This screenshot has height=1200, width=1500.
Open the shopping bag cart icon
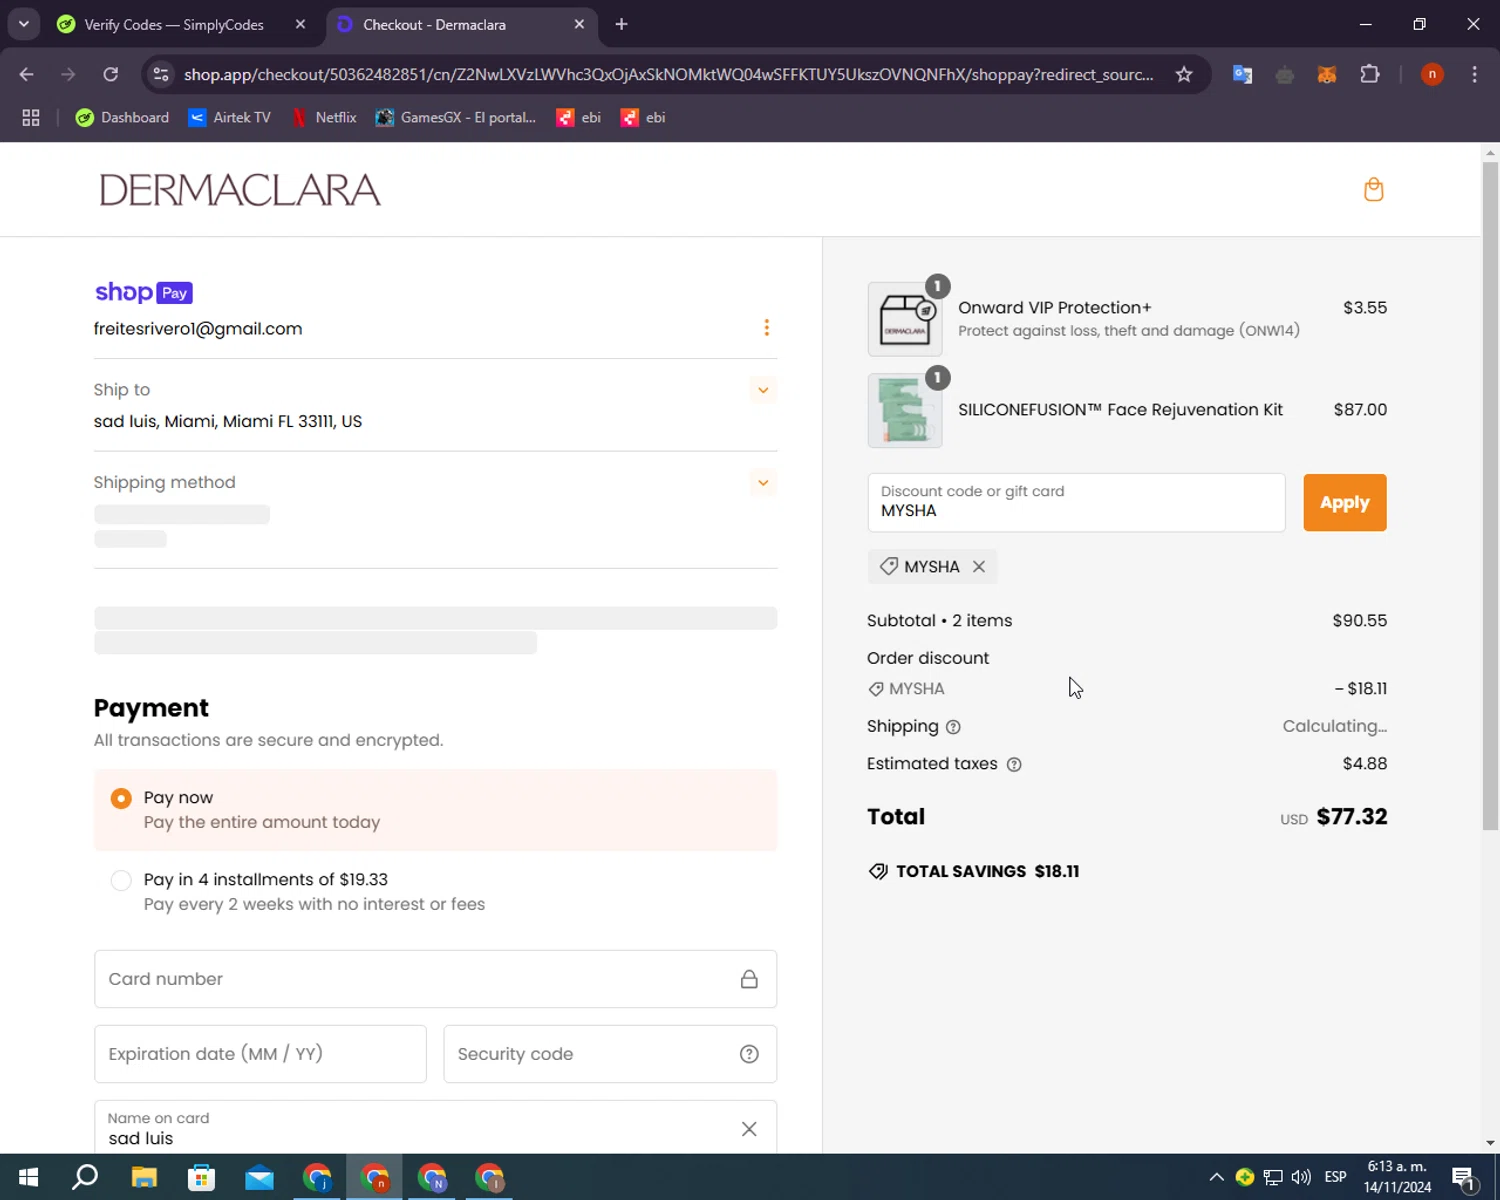[x=1373, y=189]
